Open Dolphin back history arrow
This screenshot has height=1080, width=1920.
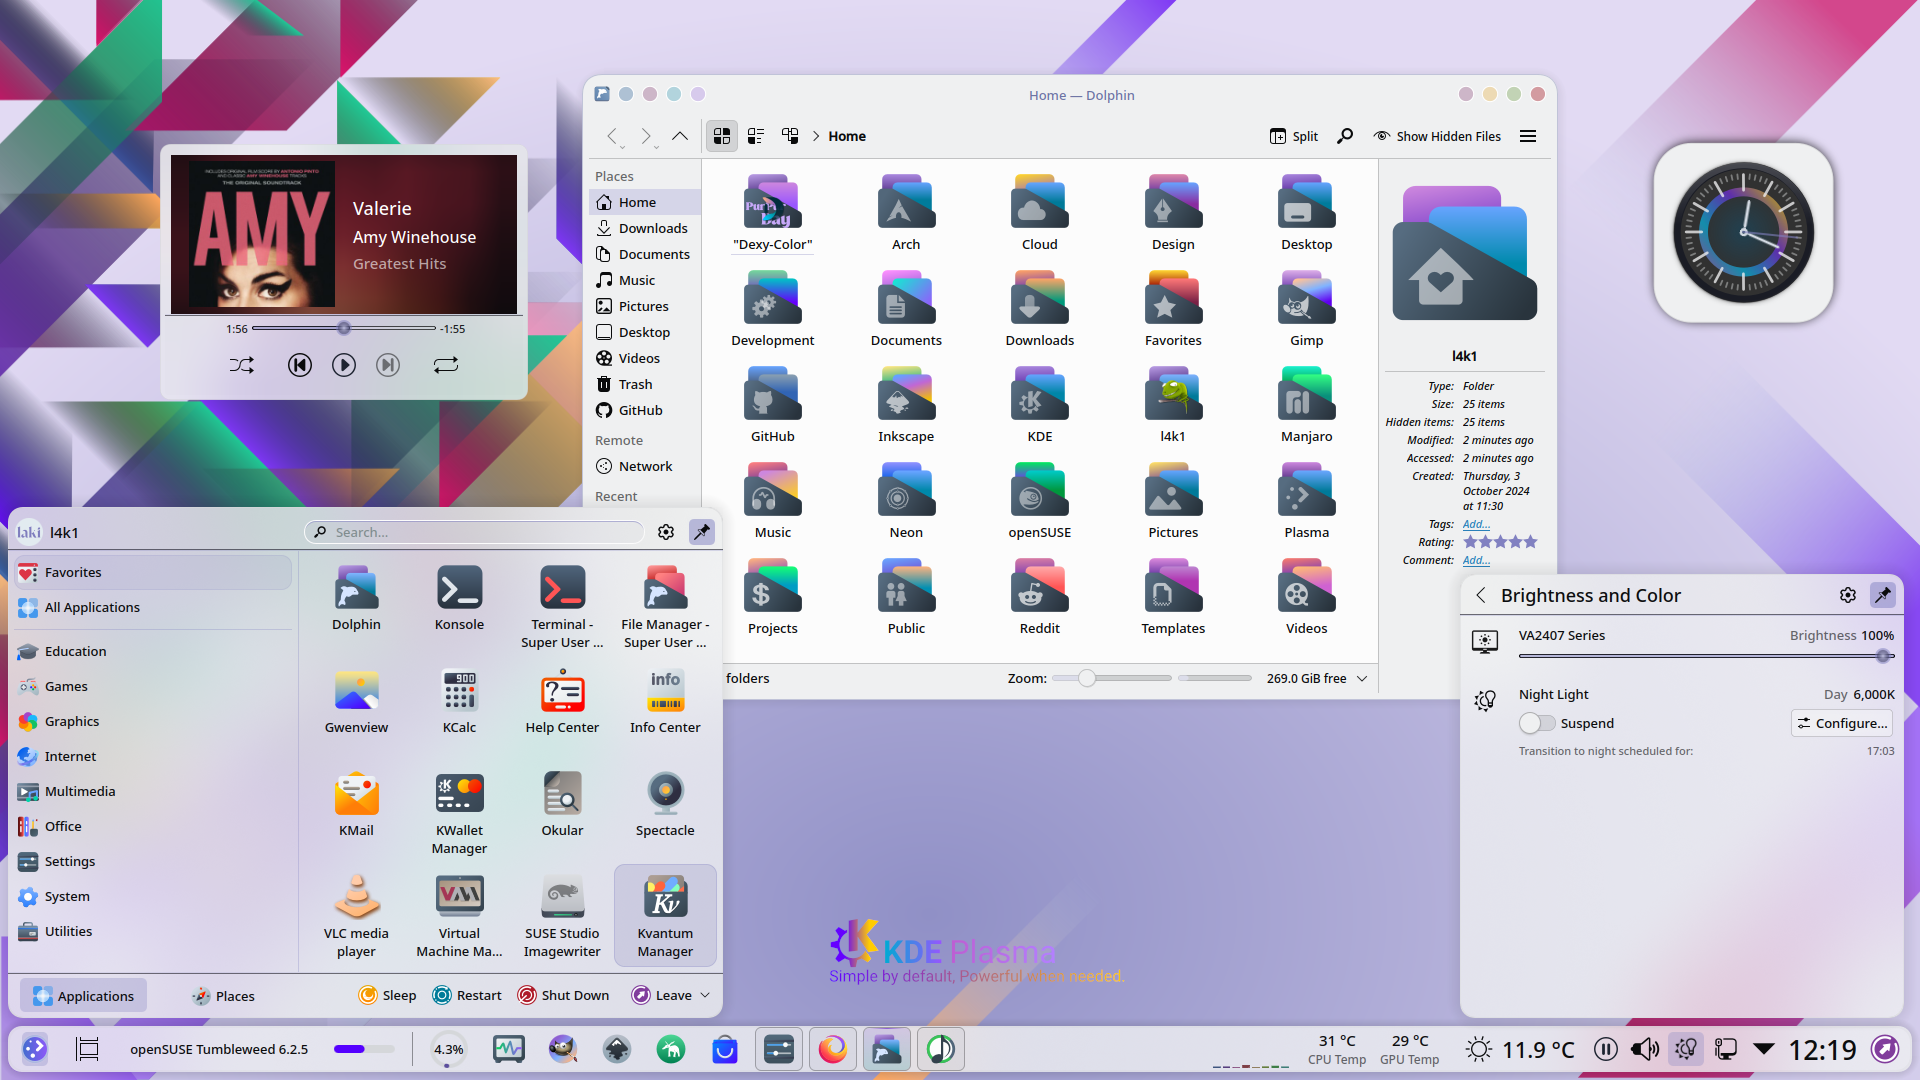(613, 136)
